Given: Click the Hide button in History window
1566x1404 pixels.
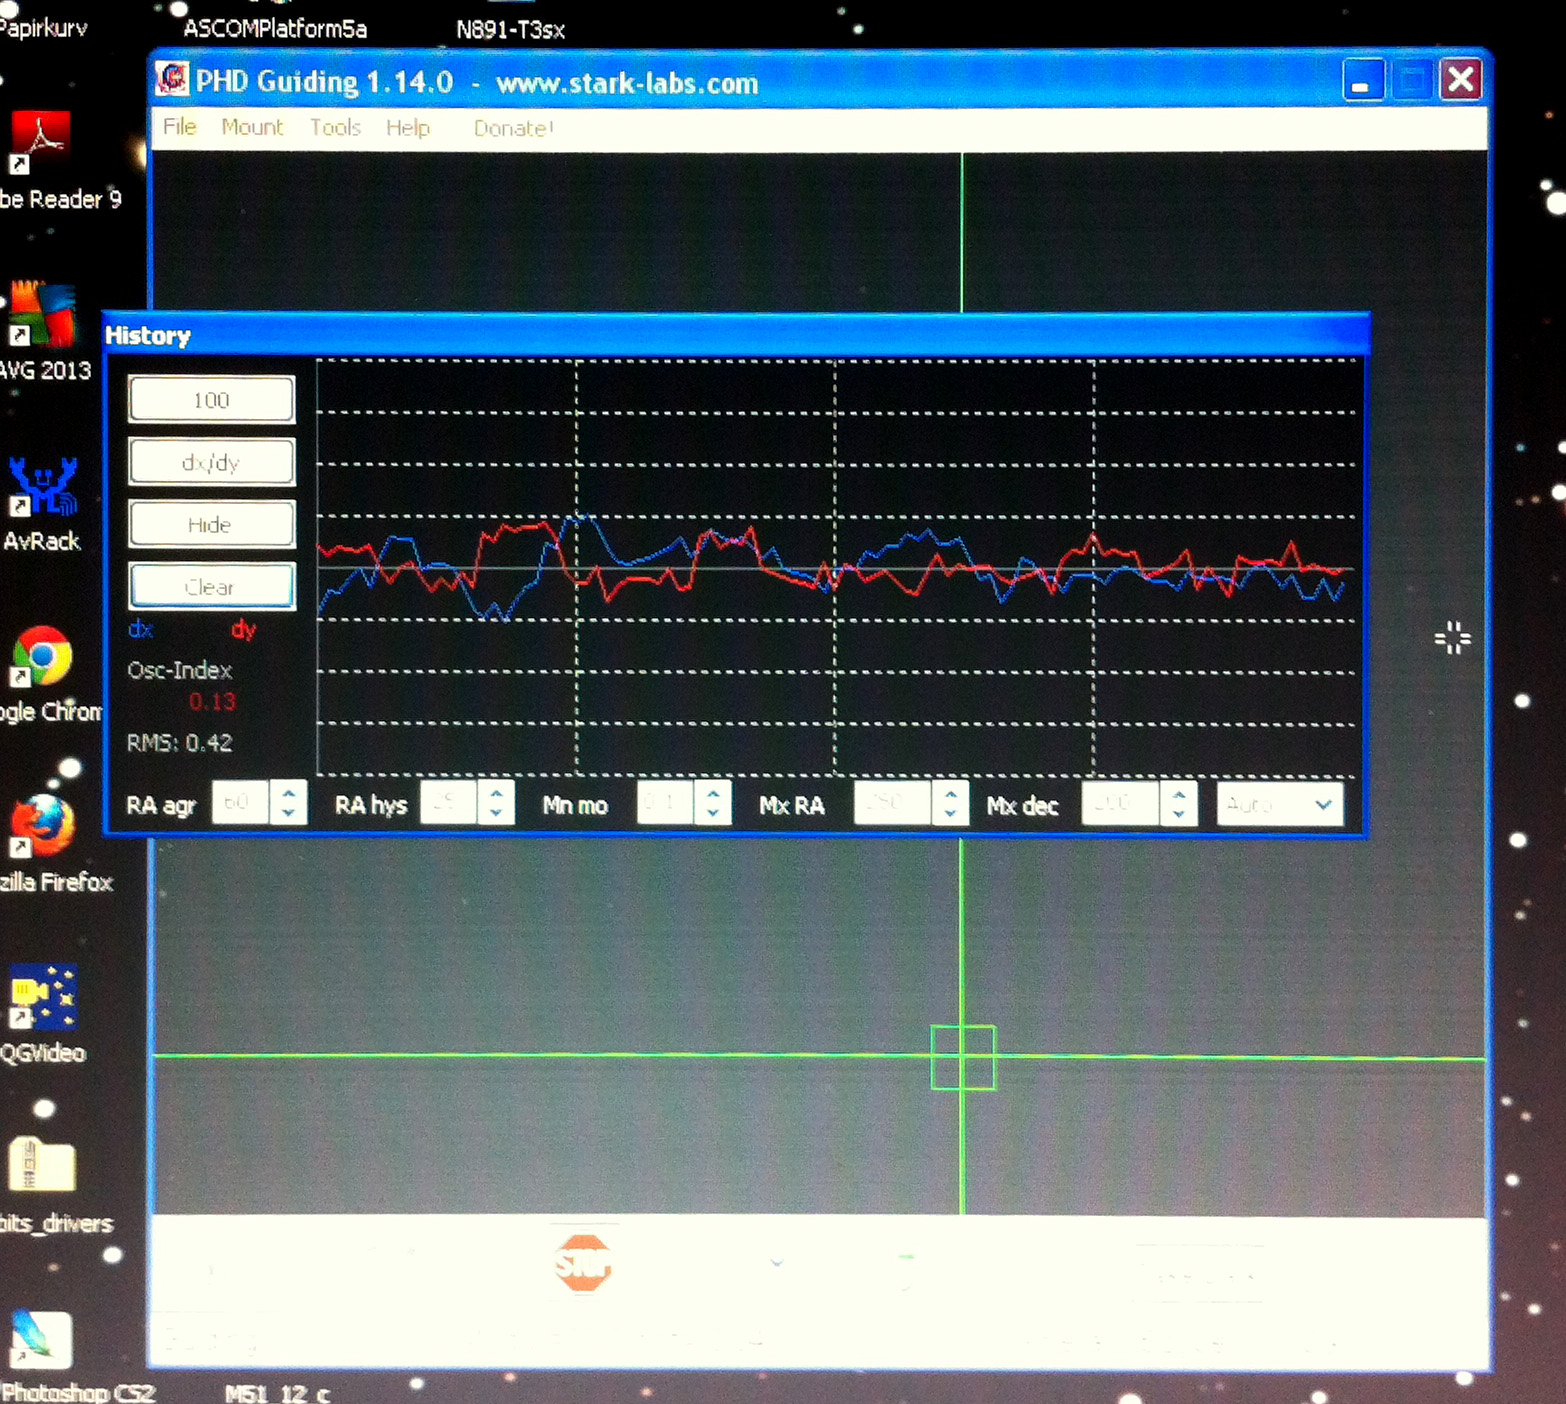Looking at the screenshot, I should 211,524.
